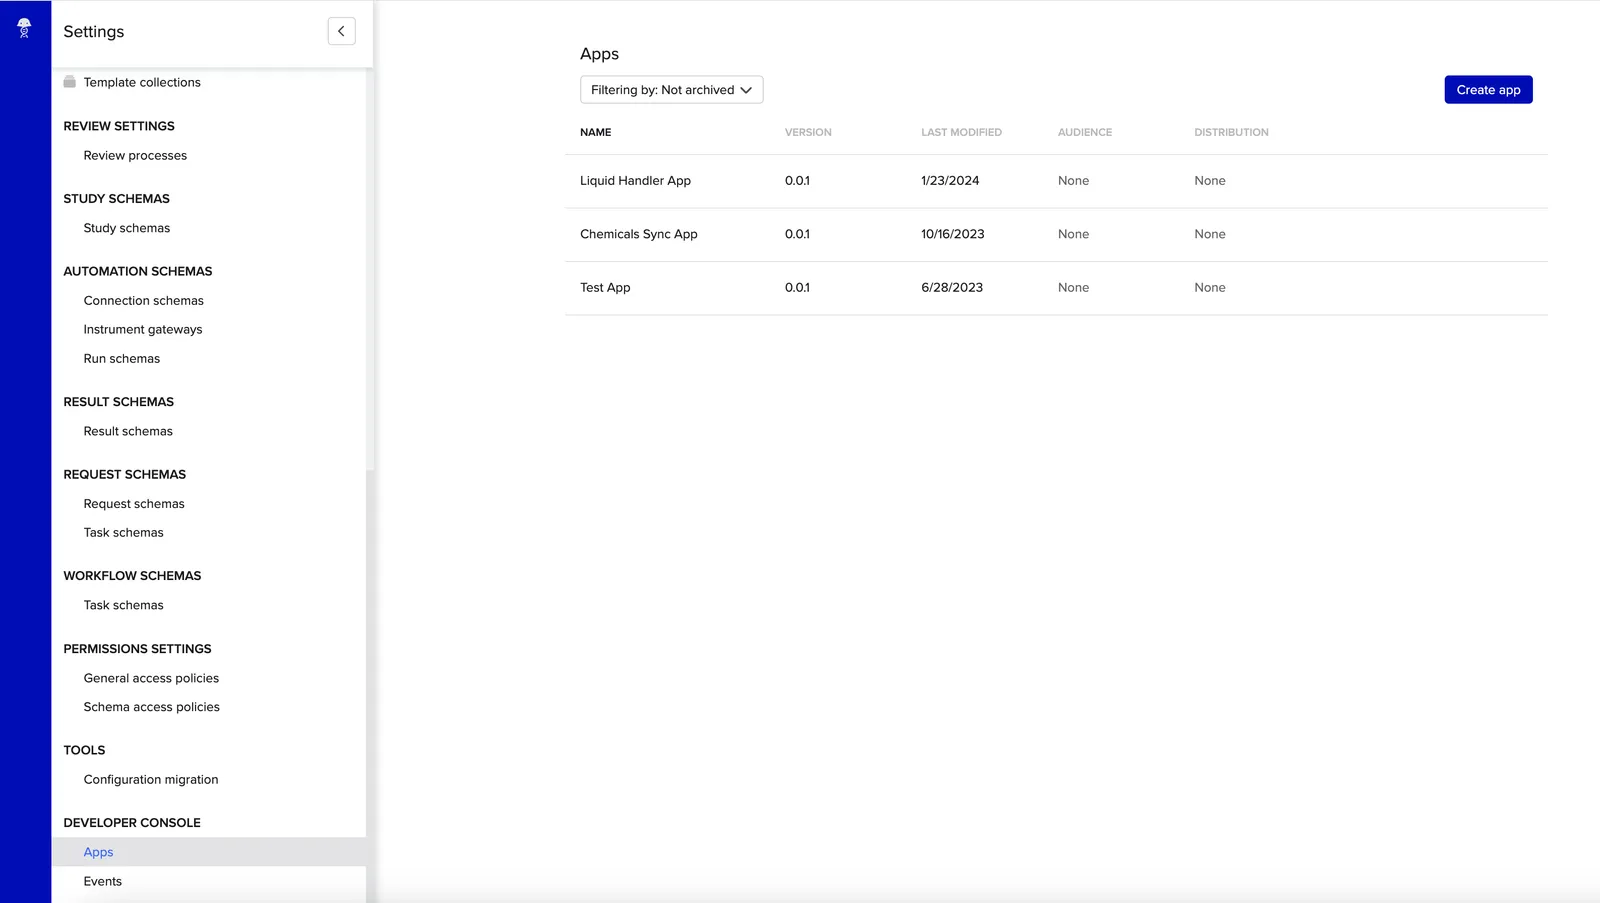This screenshot has height=903, width=1600.
Task: Open Task schemas under Workflow Schemas
Action: (124, 605)
